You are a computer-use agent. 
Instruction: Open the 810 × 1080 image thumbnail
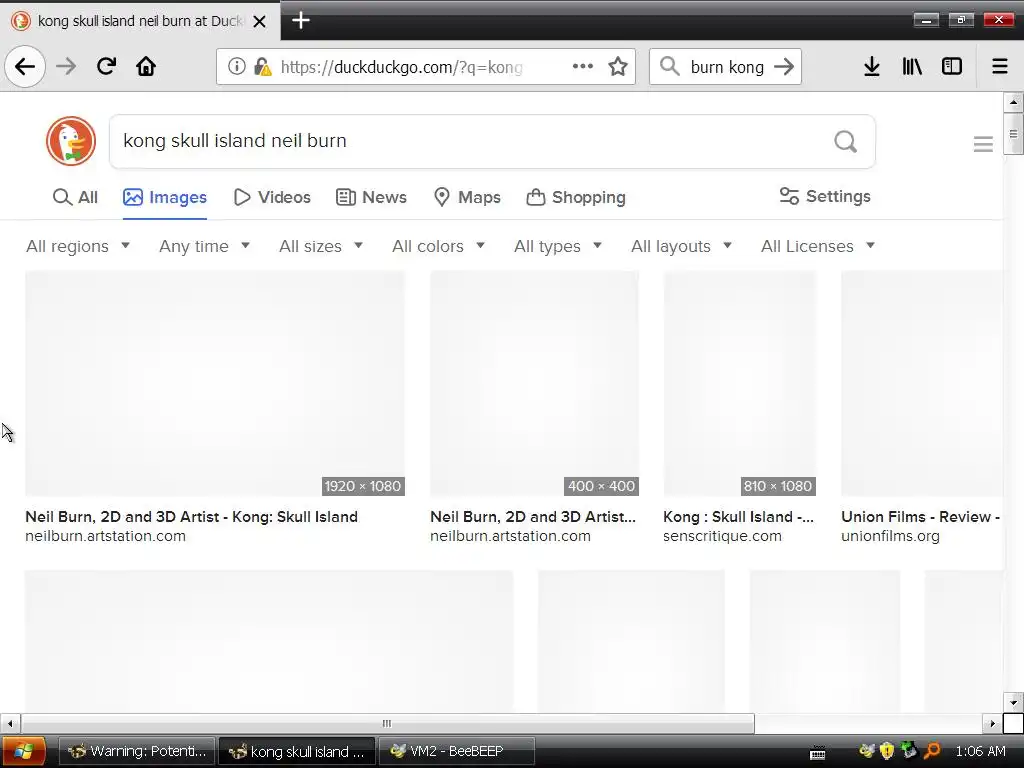click(740, 384)
